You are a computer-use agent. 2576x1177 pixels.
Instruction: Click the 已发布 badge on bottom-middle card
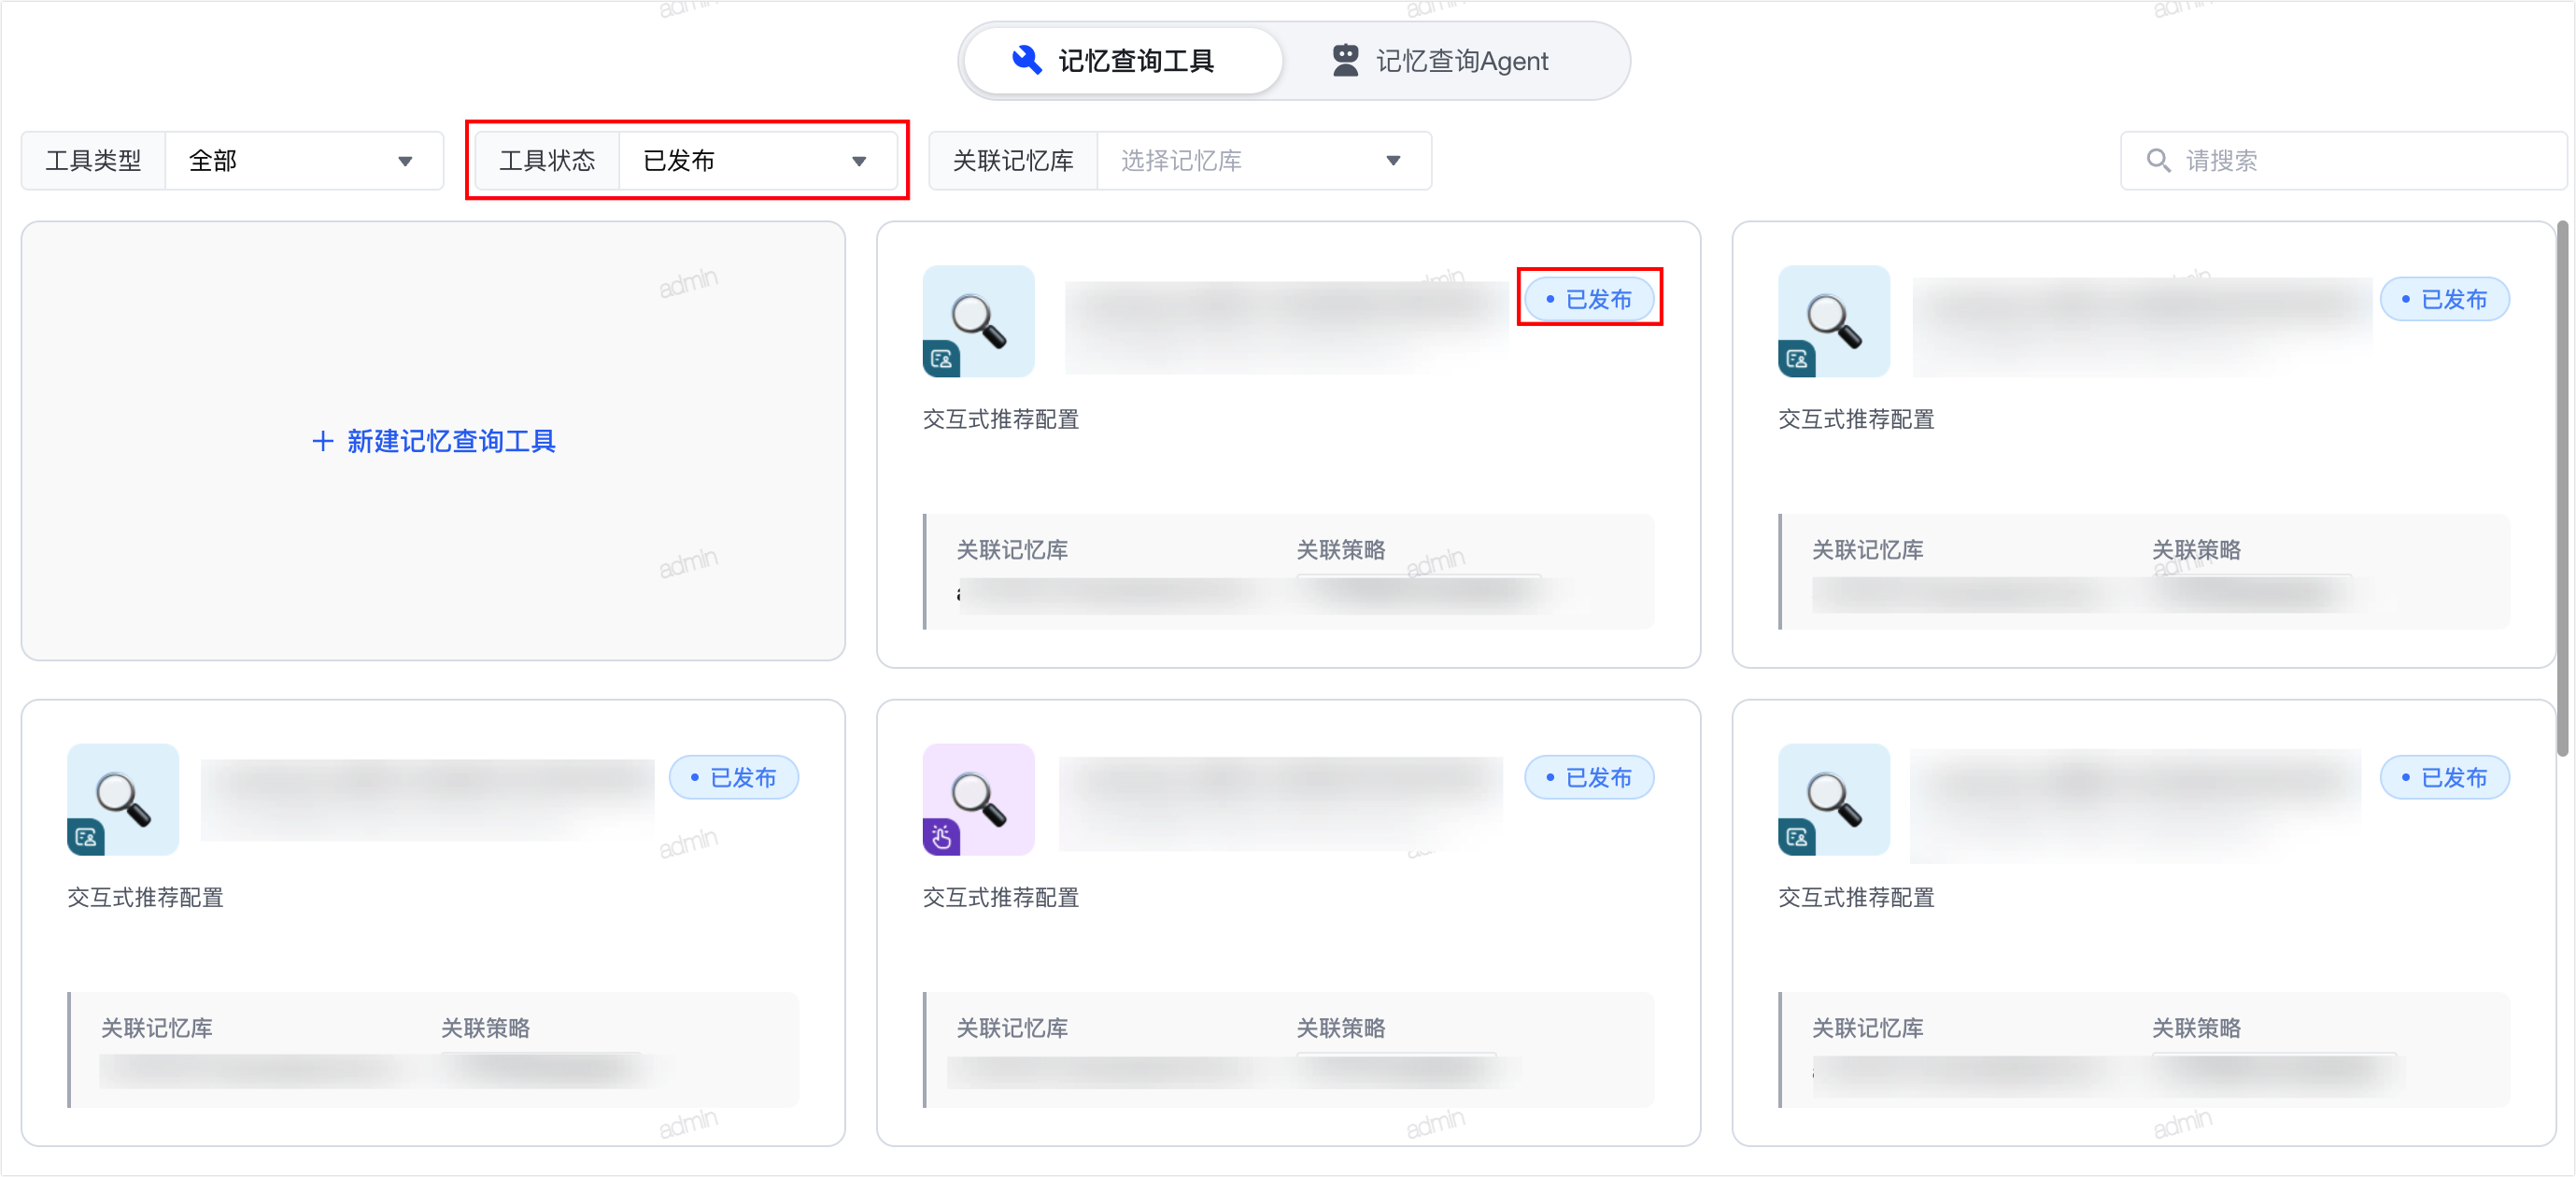[x=1589, y=777]
